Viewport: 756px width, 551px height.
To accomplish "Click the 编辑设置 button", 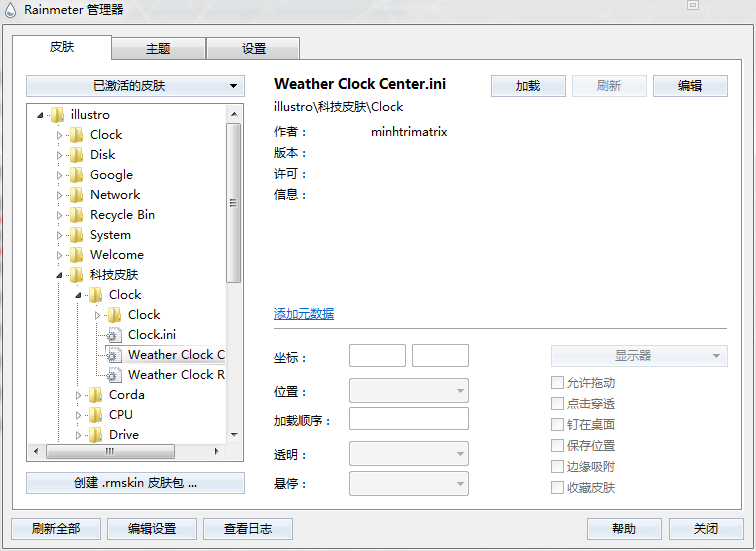I will [x=152, y=529].
